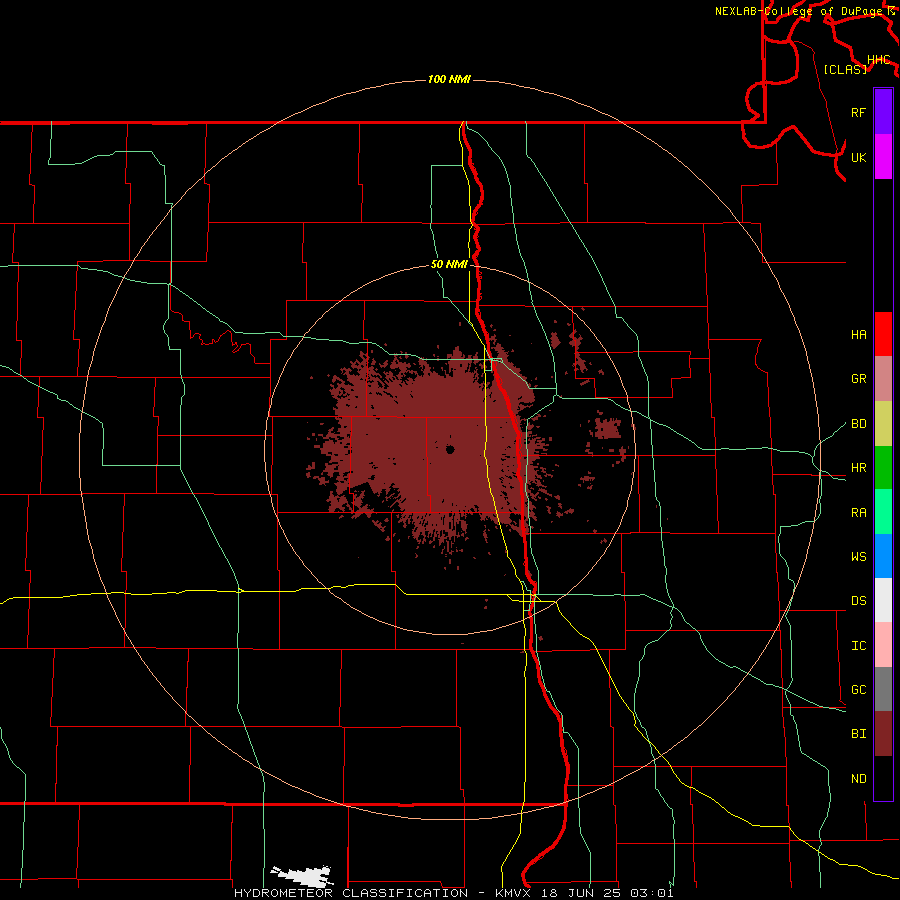Click the HA red legend color block
The width and height of the screenshot is (900, 900).
(883, 334)
